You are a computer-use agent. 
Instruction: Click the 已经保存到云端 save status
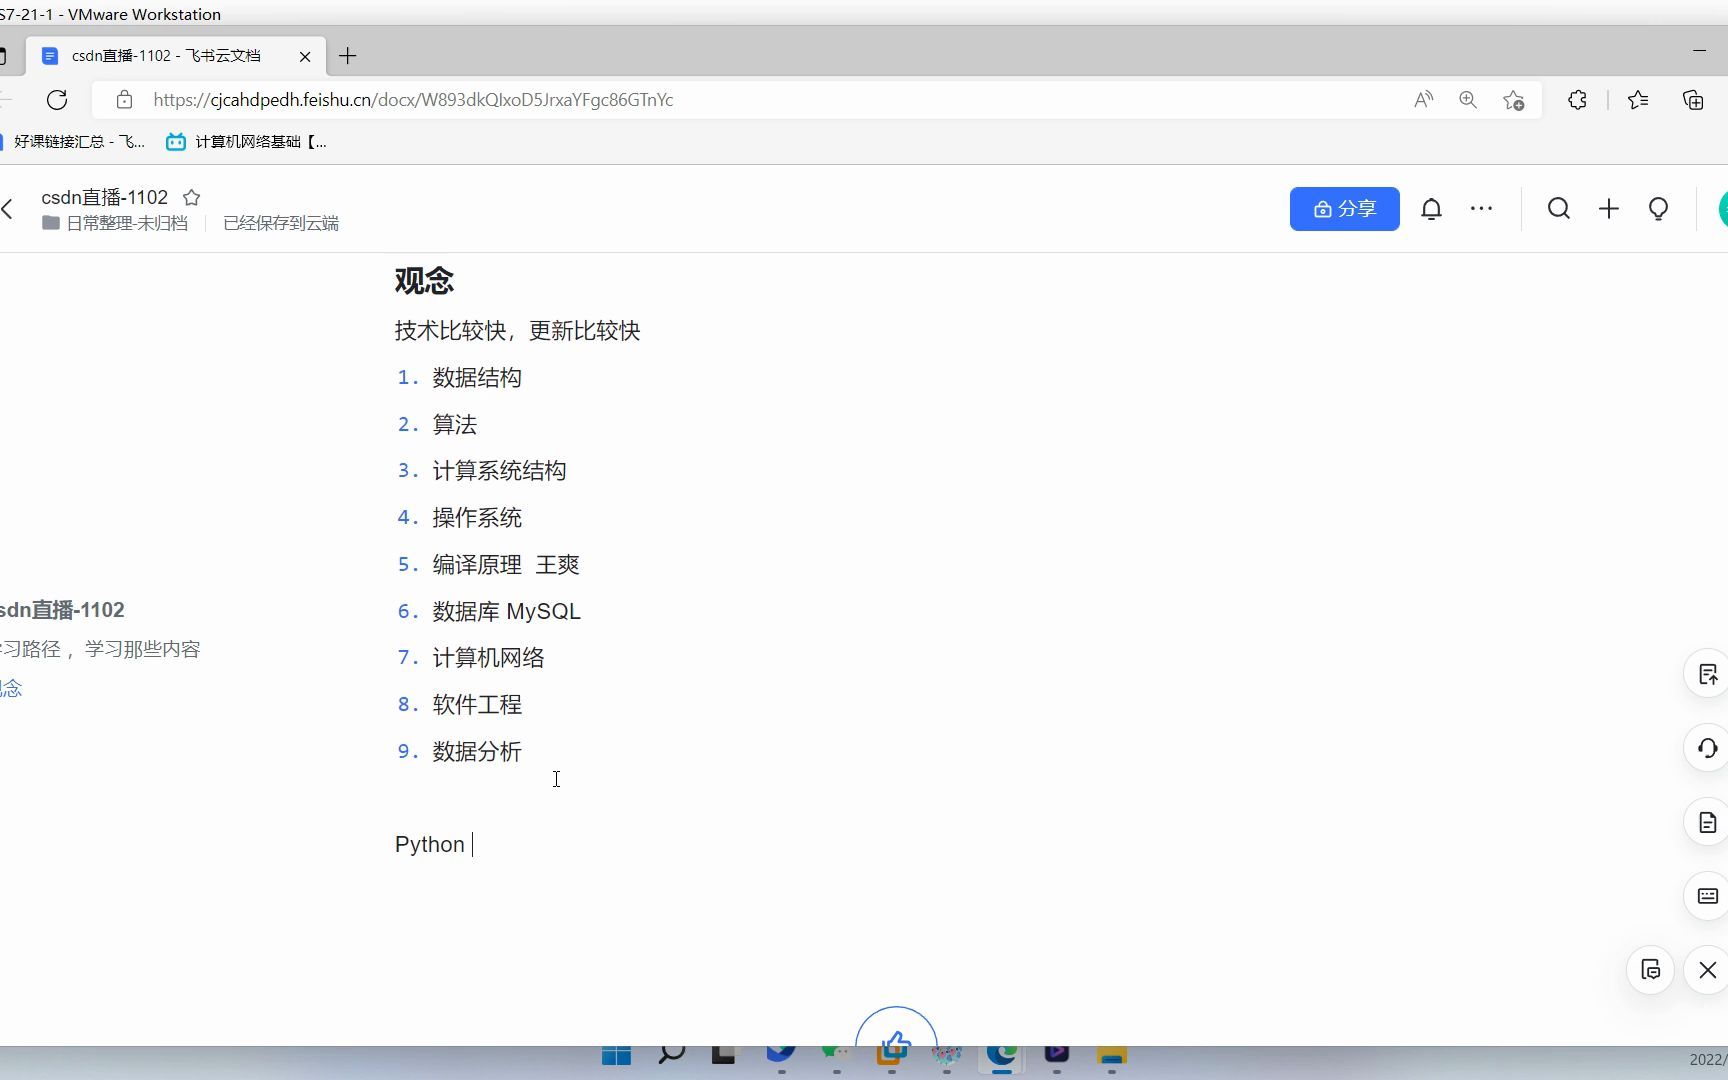click(281, 223)
